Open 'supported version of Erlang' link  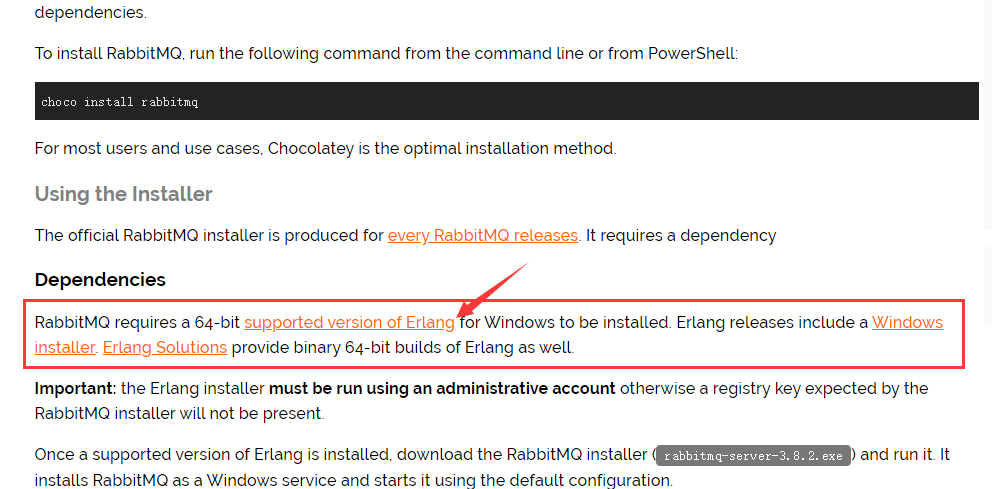click(x=349, y=323)
